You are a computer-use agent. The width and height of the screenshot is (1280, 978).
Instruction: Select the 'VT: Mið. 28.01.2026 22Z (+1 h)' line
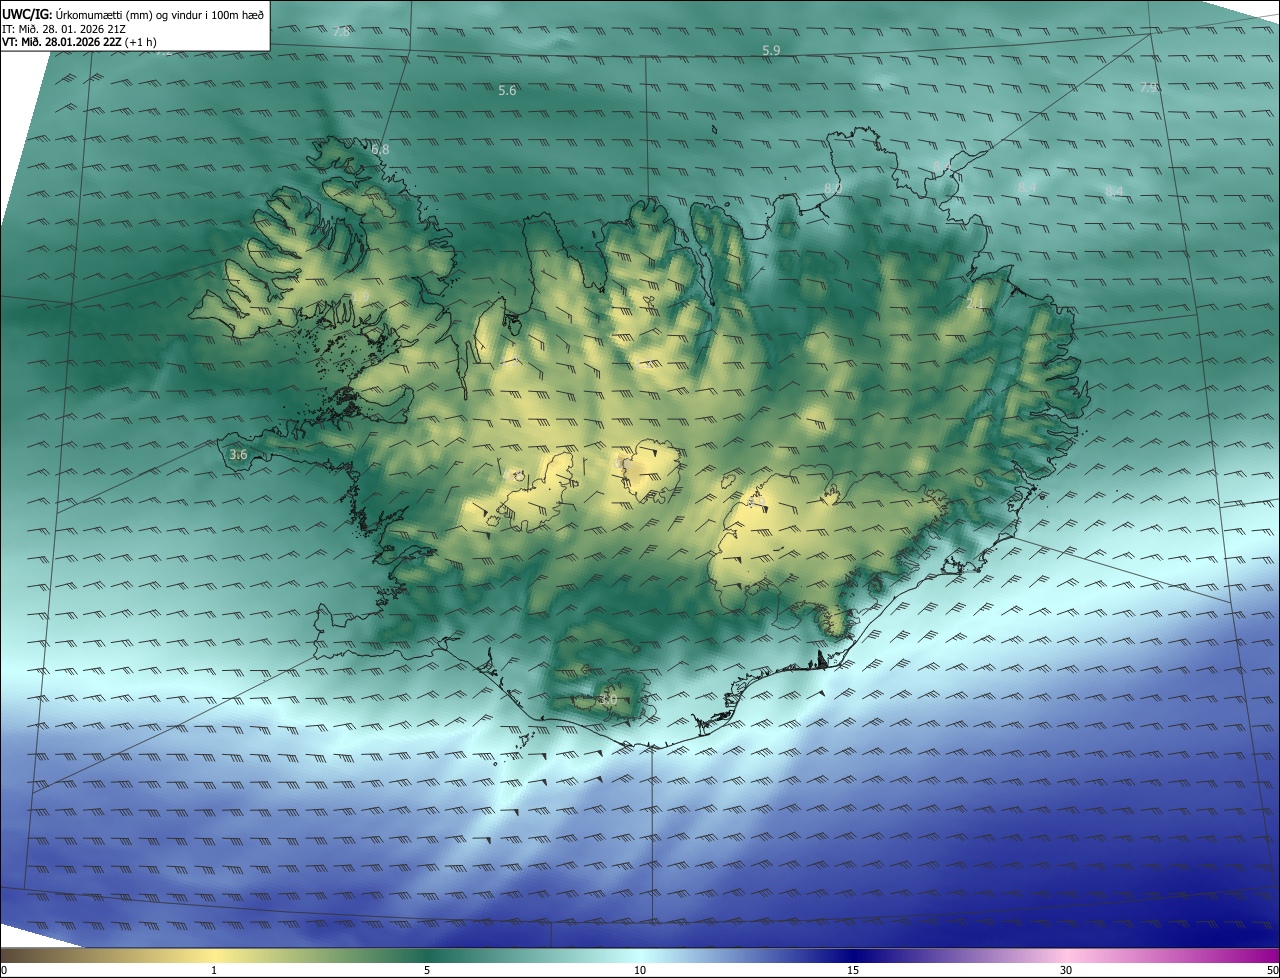(79, 42)
